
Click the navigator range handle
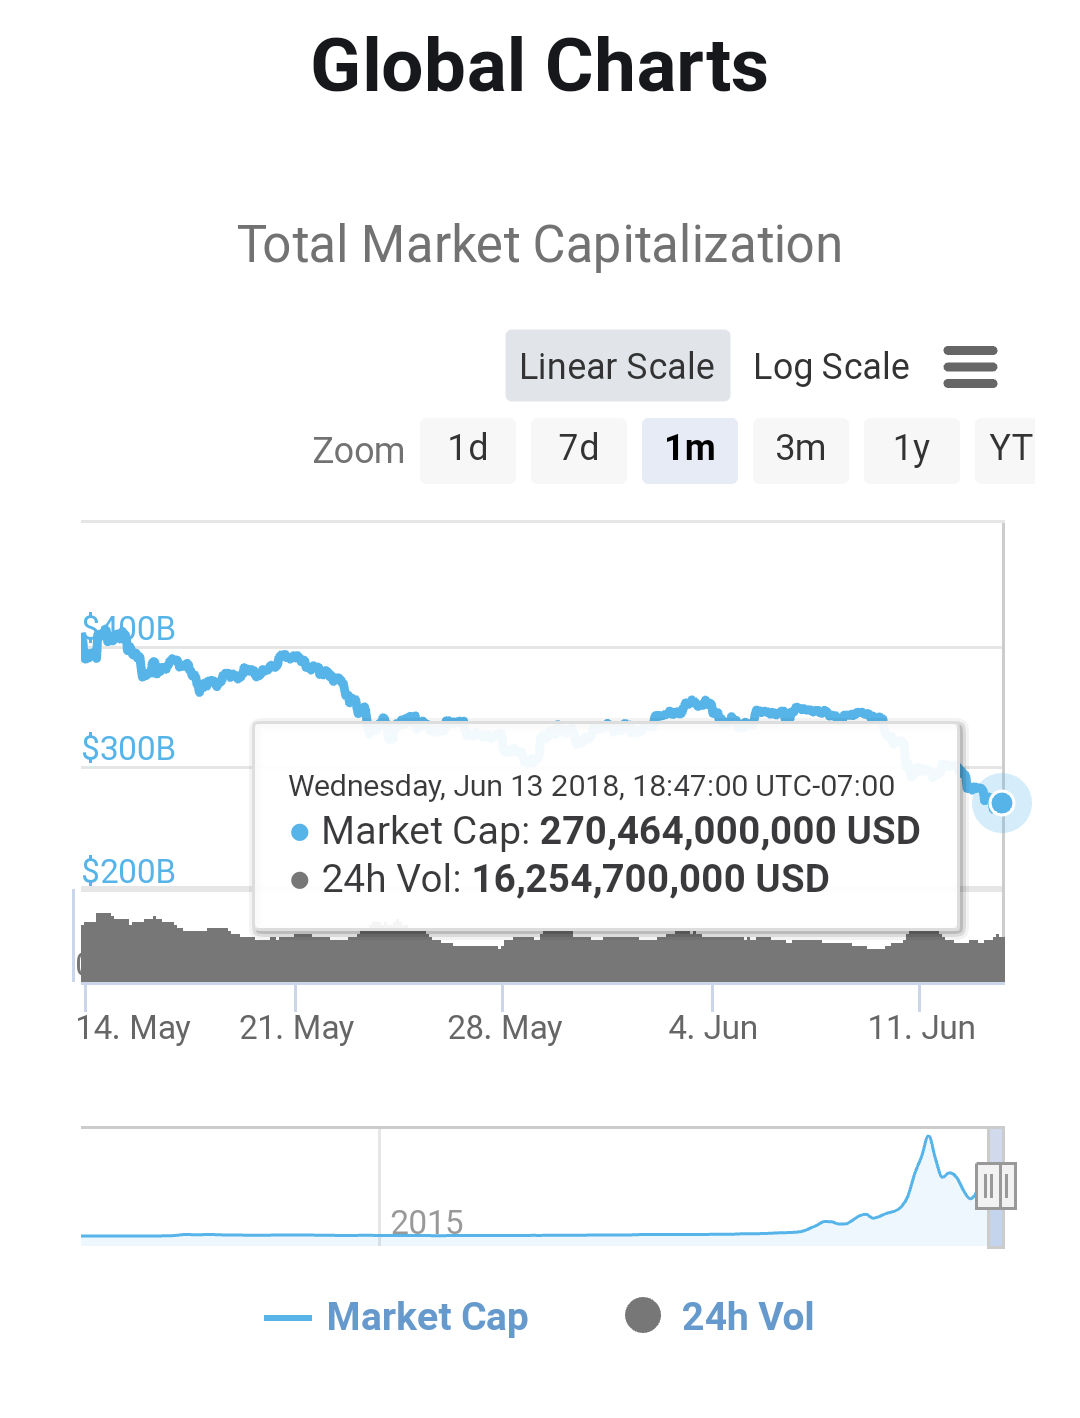point(996,1186)
